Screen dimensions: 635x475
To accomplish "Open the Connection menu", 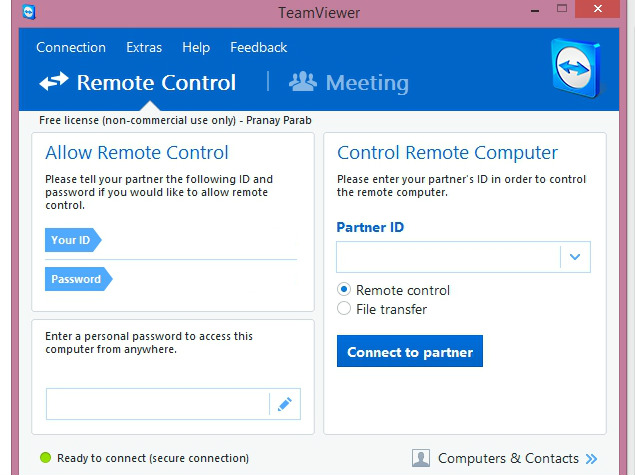I will [71, 47].
